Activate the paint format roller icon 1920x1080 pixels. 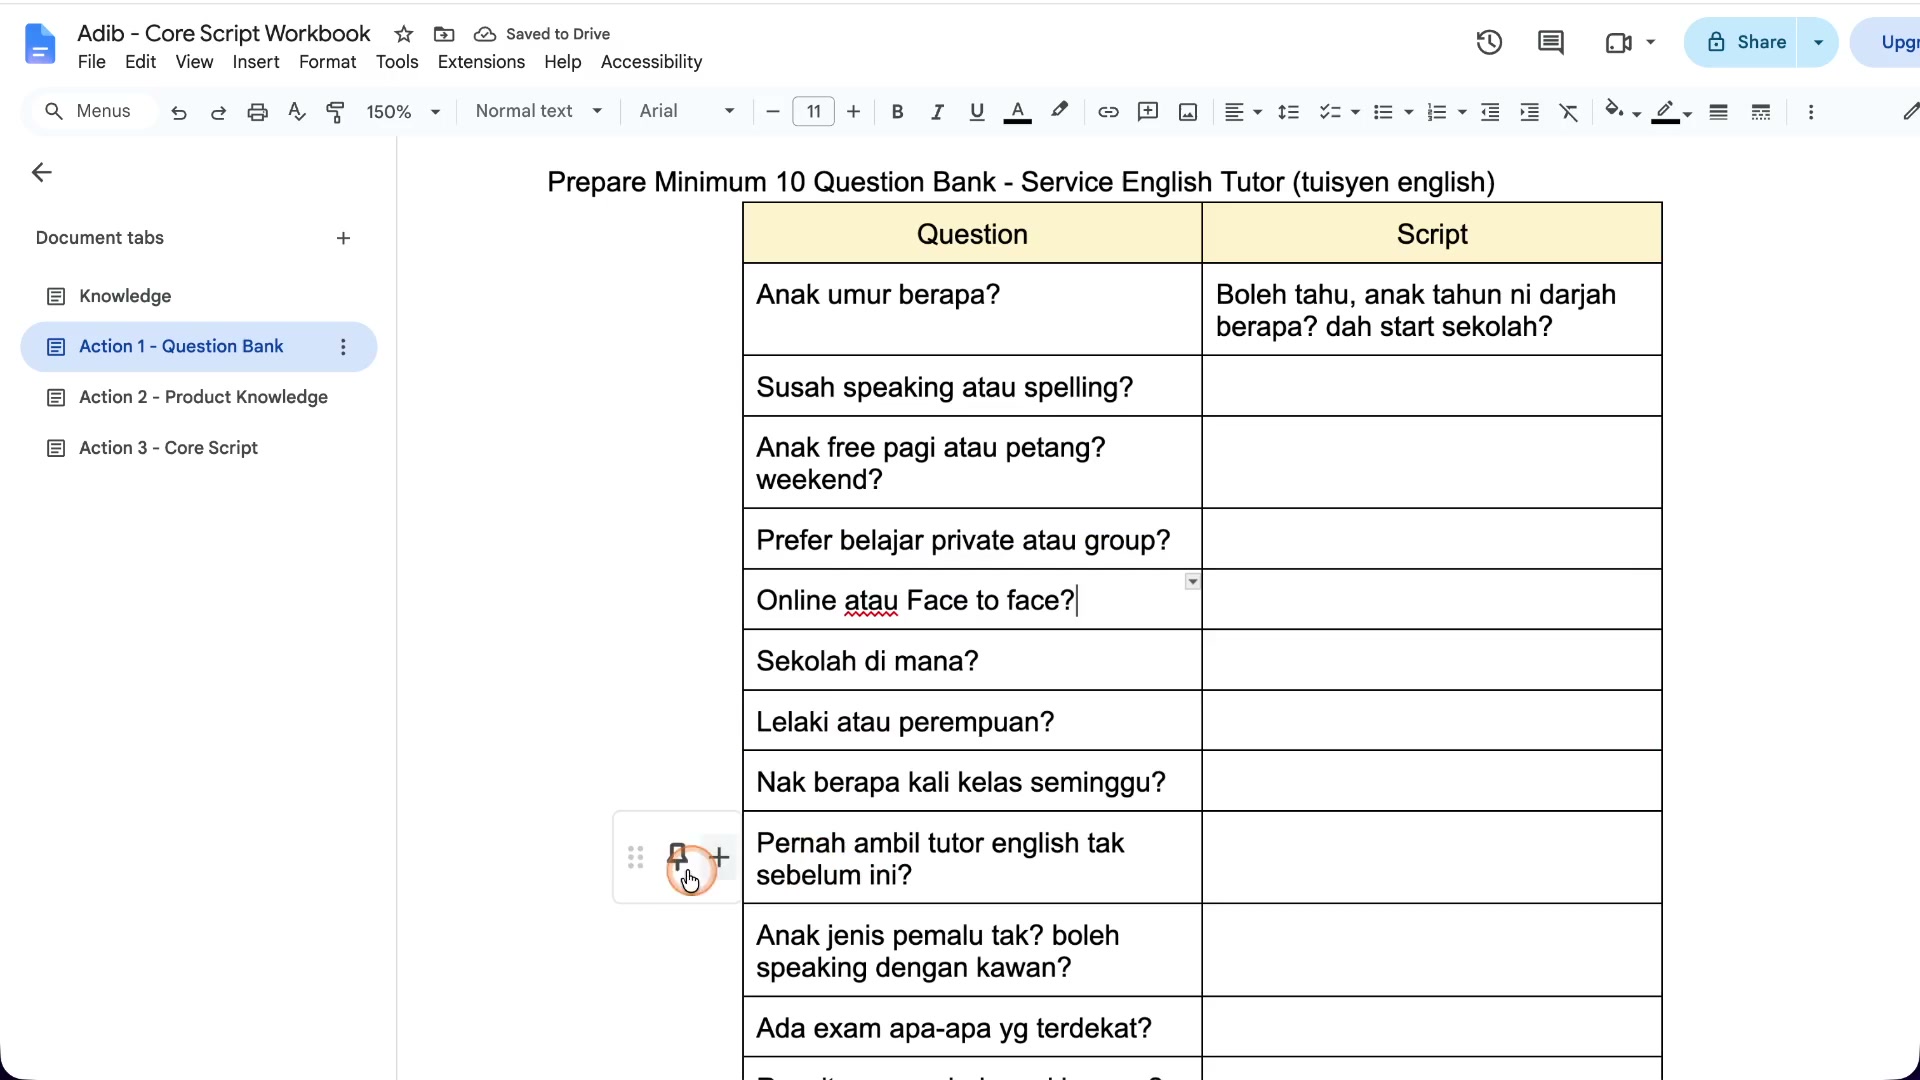(336, 112)
